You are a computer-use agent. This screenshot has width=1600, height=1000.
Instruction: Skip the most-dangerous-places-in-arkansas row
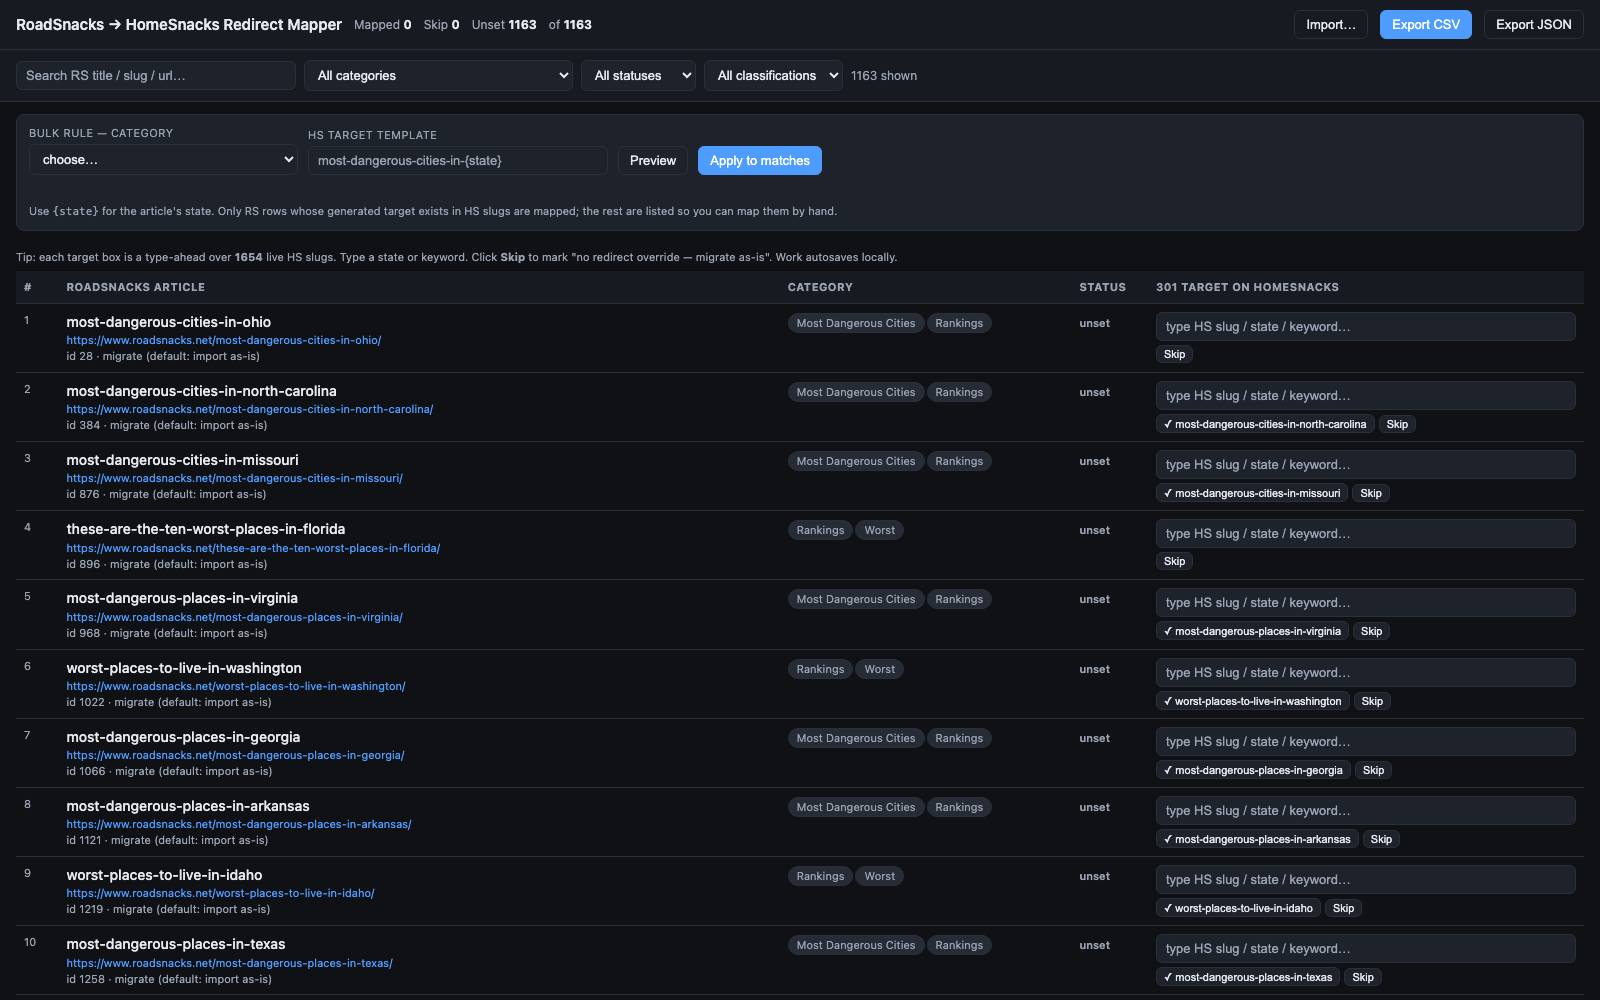(1381, 840)
